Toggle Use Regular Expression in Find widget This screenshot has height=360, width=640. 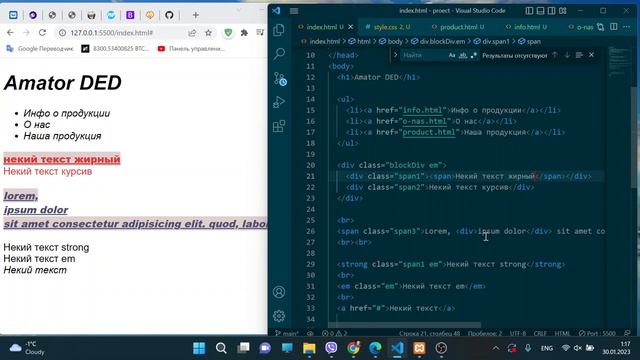(x=473, y=55)
